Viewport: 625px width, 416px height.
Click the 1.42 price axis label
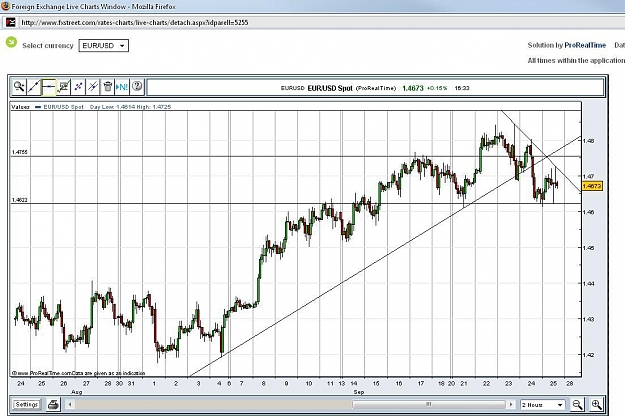click(588, 355)
